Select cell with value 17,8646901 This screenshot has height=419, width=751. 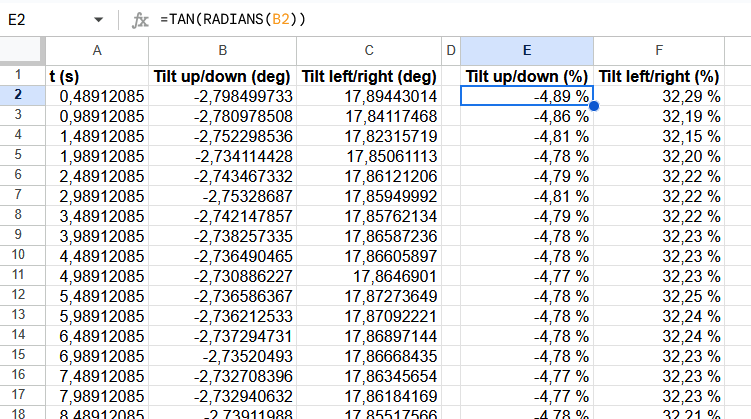(x=369, y=275)
